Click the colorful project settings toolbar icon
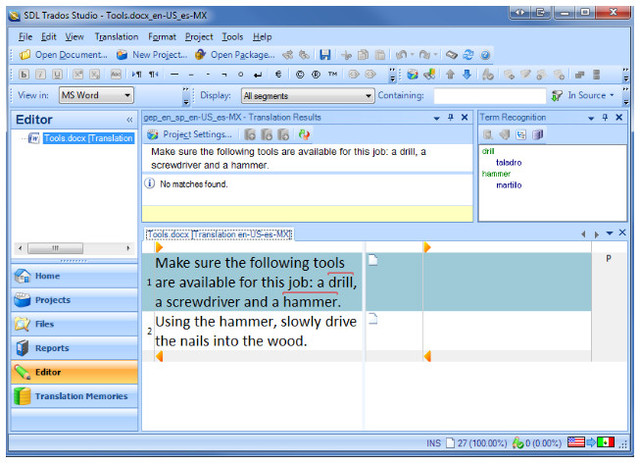Viewport: 640px width, 464px height. pos(413,74)
